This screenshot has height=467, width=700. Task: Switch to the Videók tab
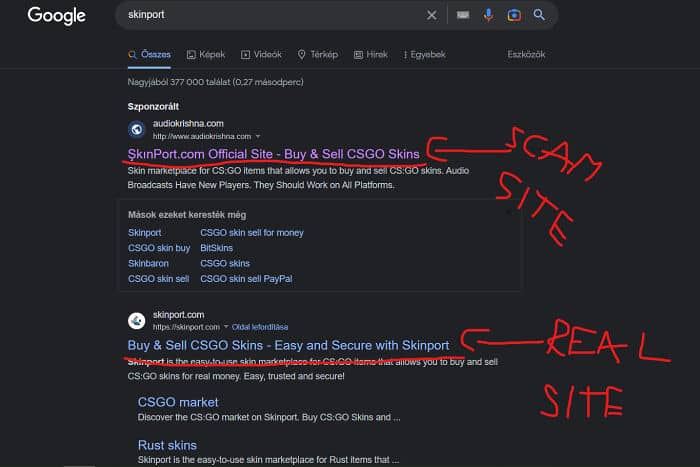261,54
